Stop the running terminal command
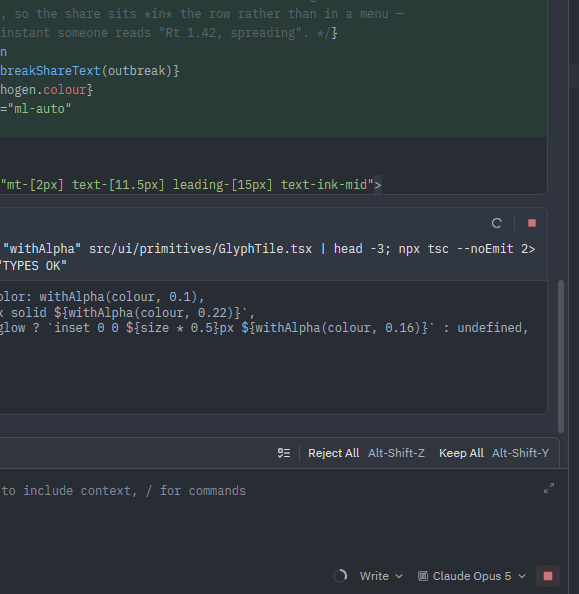 point(532,223)
